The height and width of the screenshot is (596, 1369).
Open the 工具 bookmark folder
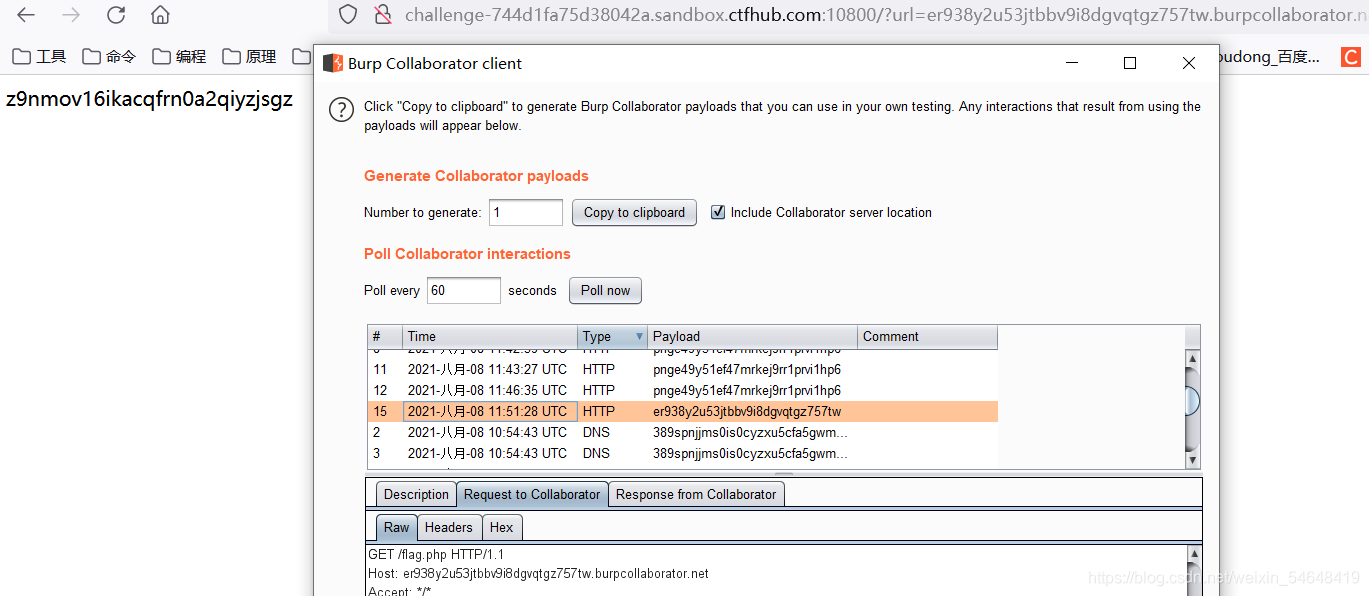pyautogui.click(x=39, y=57)
